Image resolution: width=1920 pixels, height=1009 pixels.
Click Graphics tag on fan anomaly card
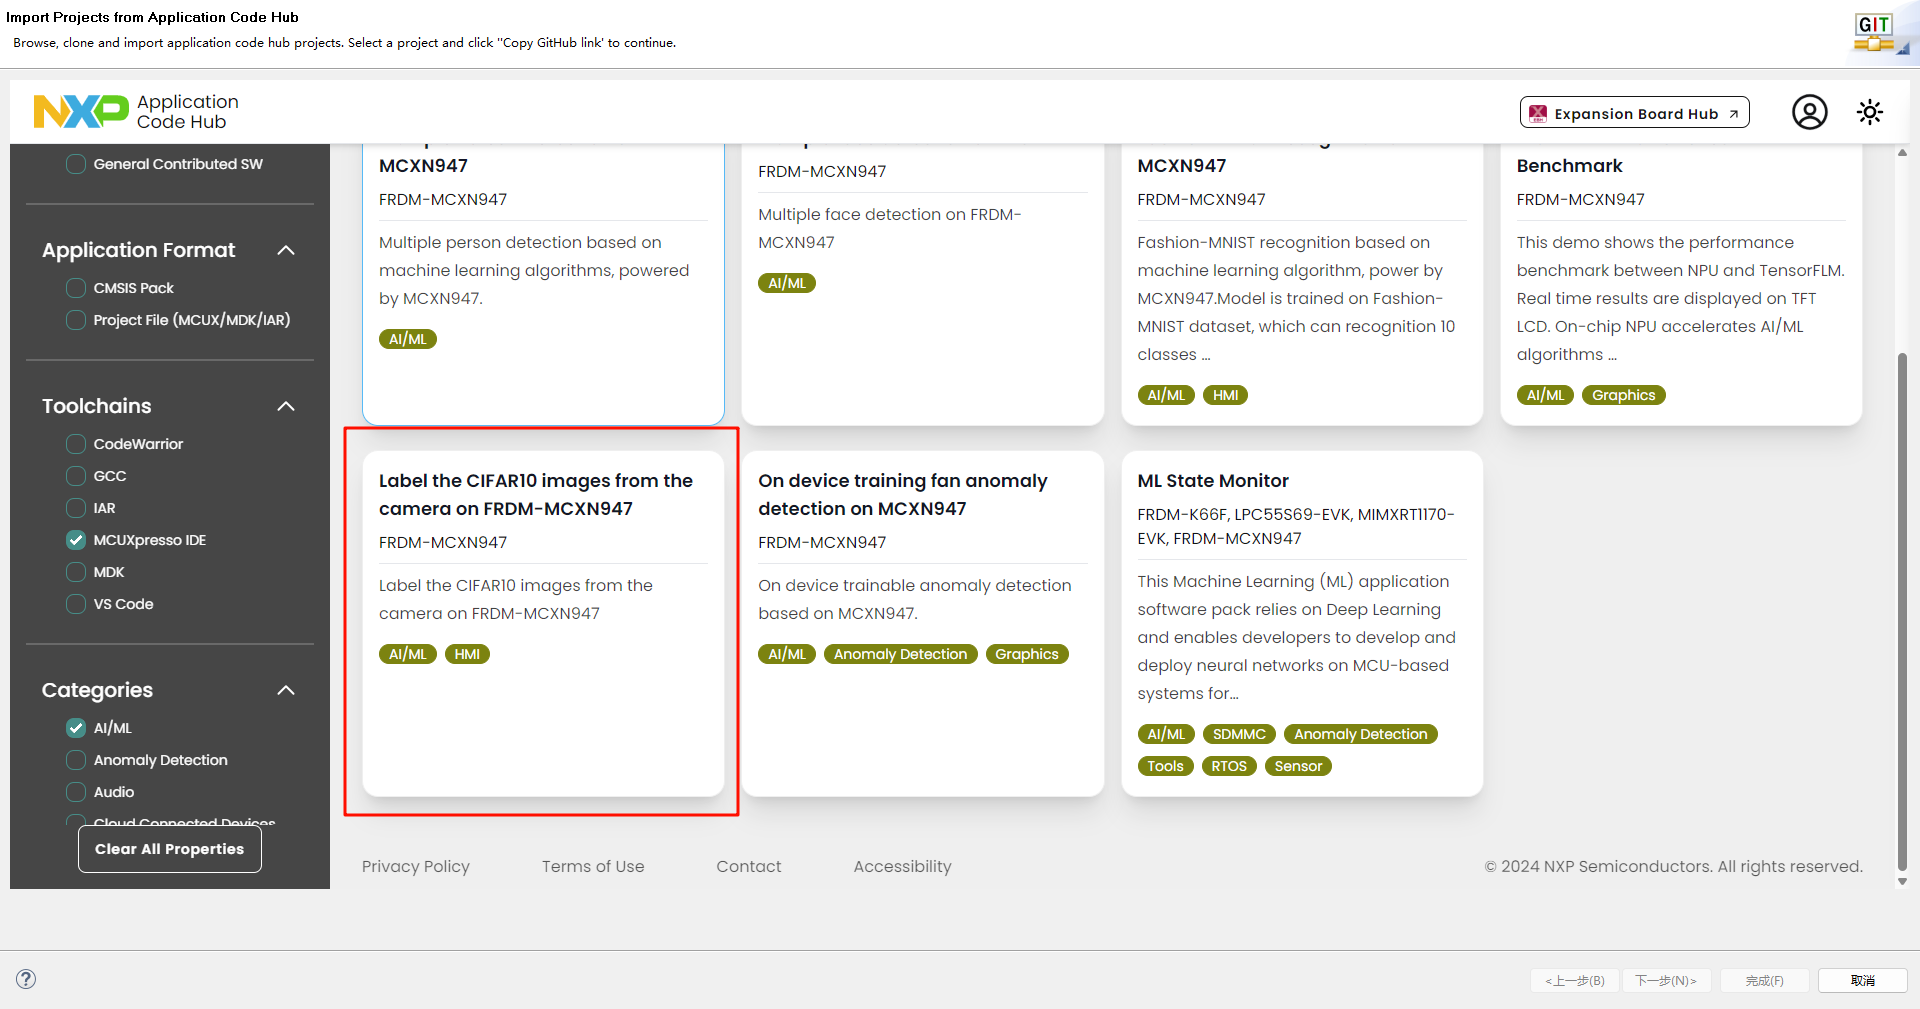pyautogui.click(x=1027, y=654)
